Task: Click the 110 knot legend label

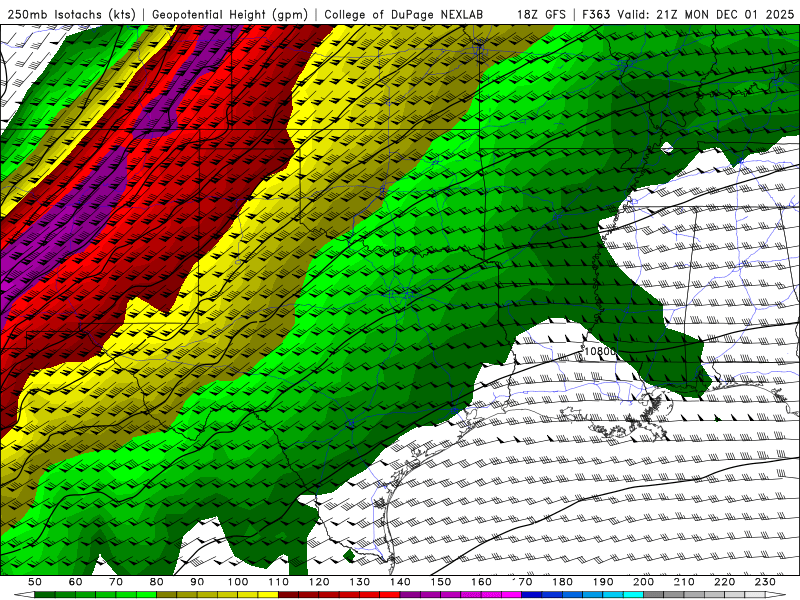Action: (x=279, y=582)
